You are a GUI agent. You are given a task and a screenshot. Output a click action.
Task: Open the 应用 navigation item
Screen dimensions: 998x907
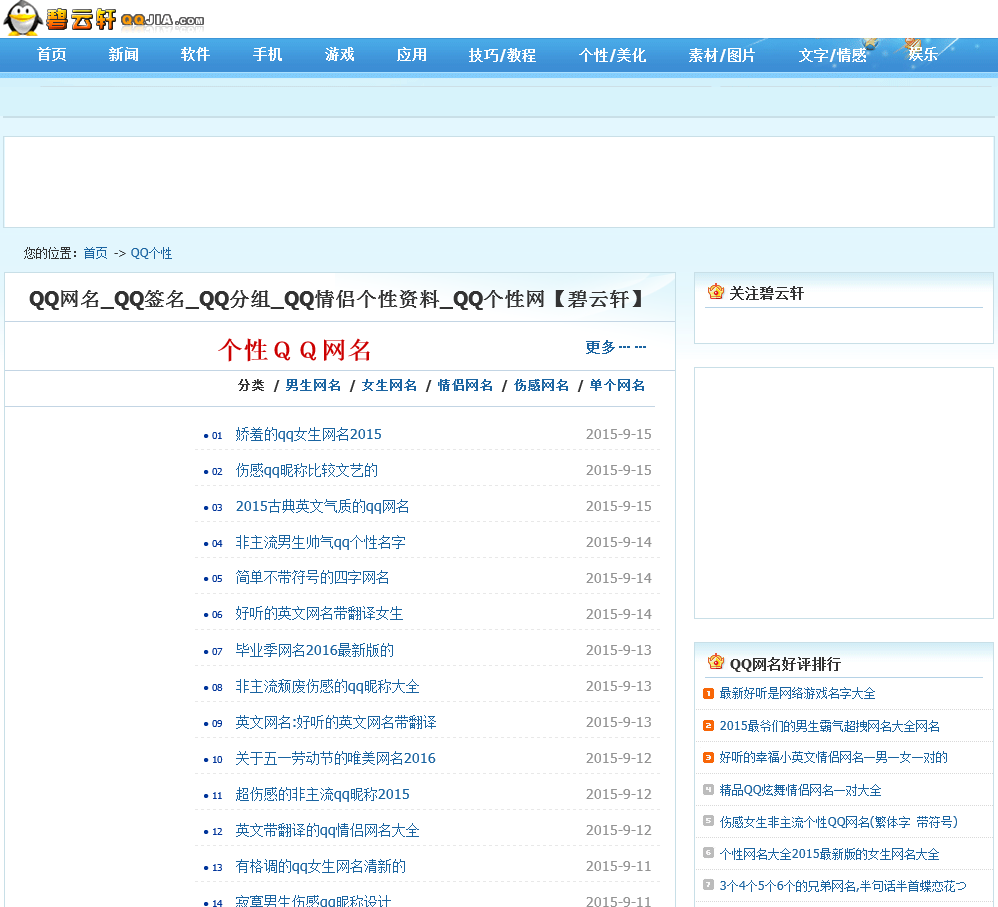coord(411,55)
